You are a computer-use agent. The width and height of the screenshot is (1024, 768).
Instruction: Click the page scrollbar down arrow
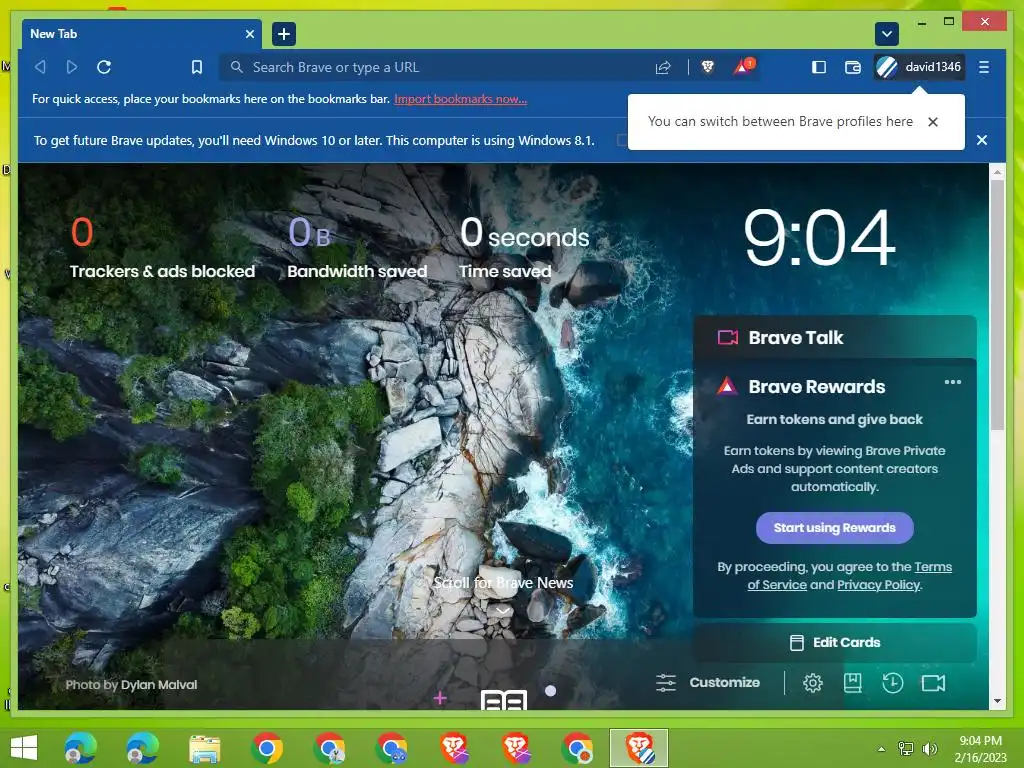[x=997, y=701]
